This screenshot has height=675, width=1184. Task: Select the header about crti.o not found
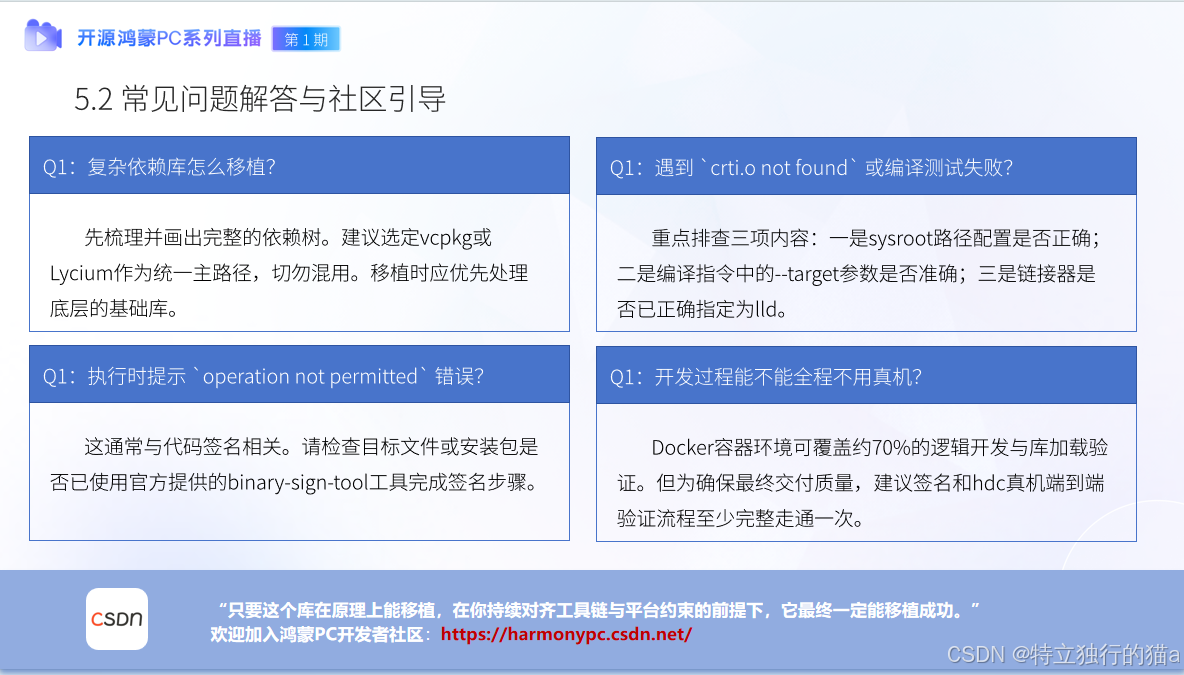(866, 166)
